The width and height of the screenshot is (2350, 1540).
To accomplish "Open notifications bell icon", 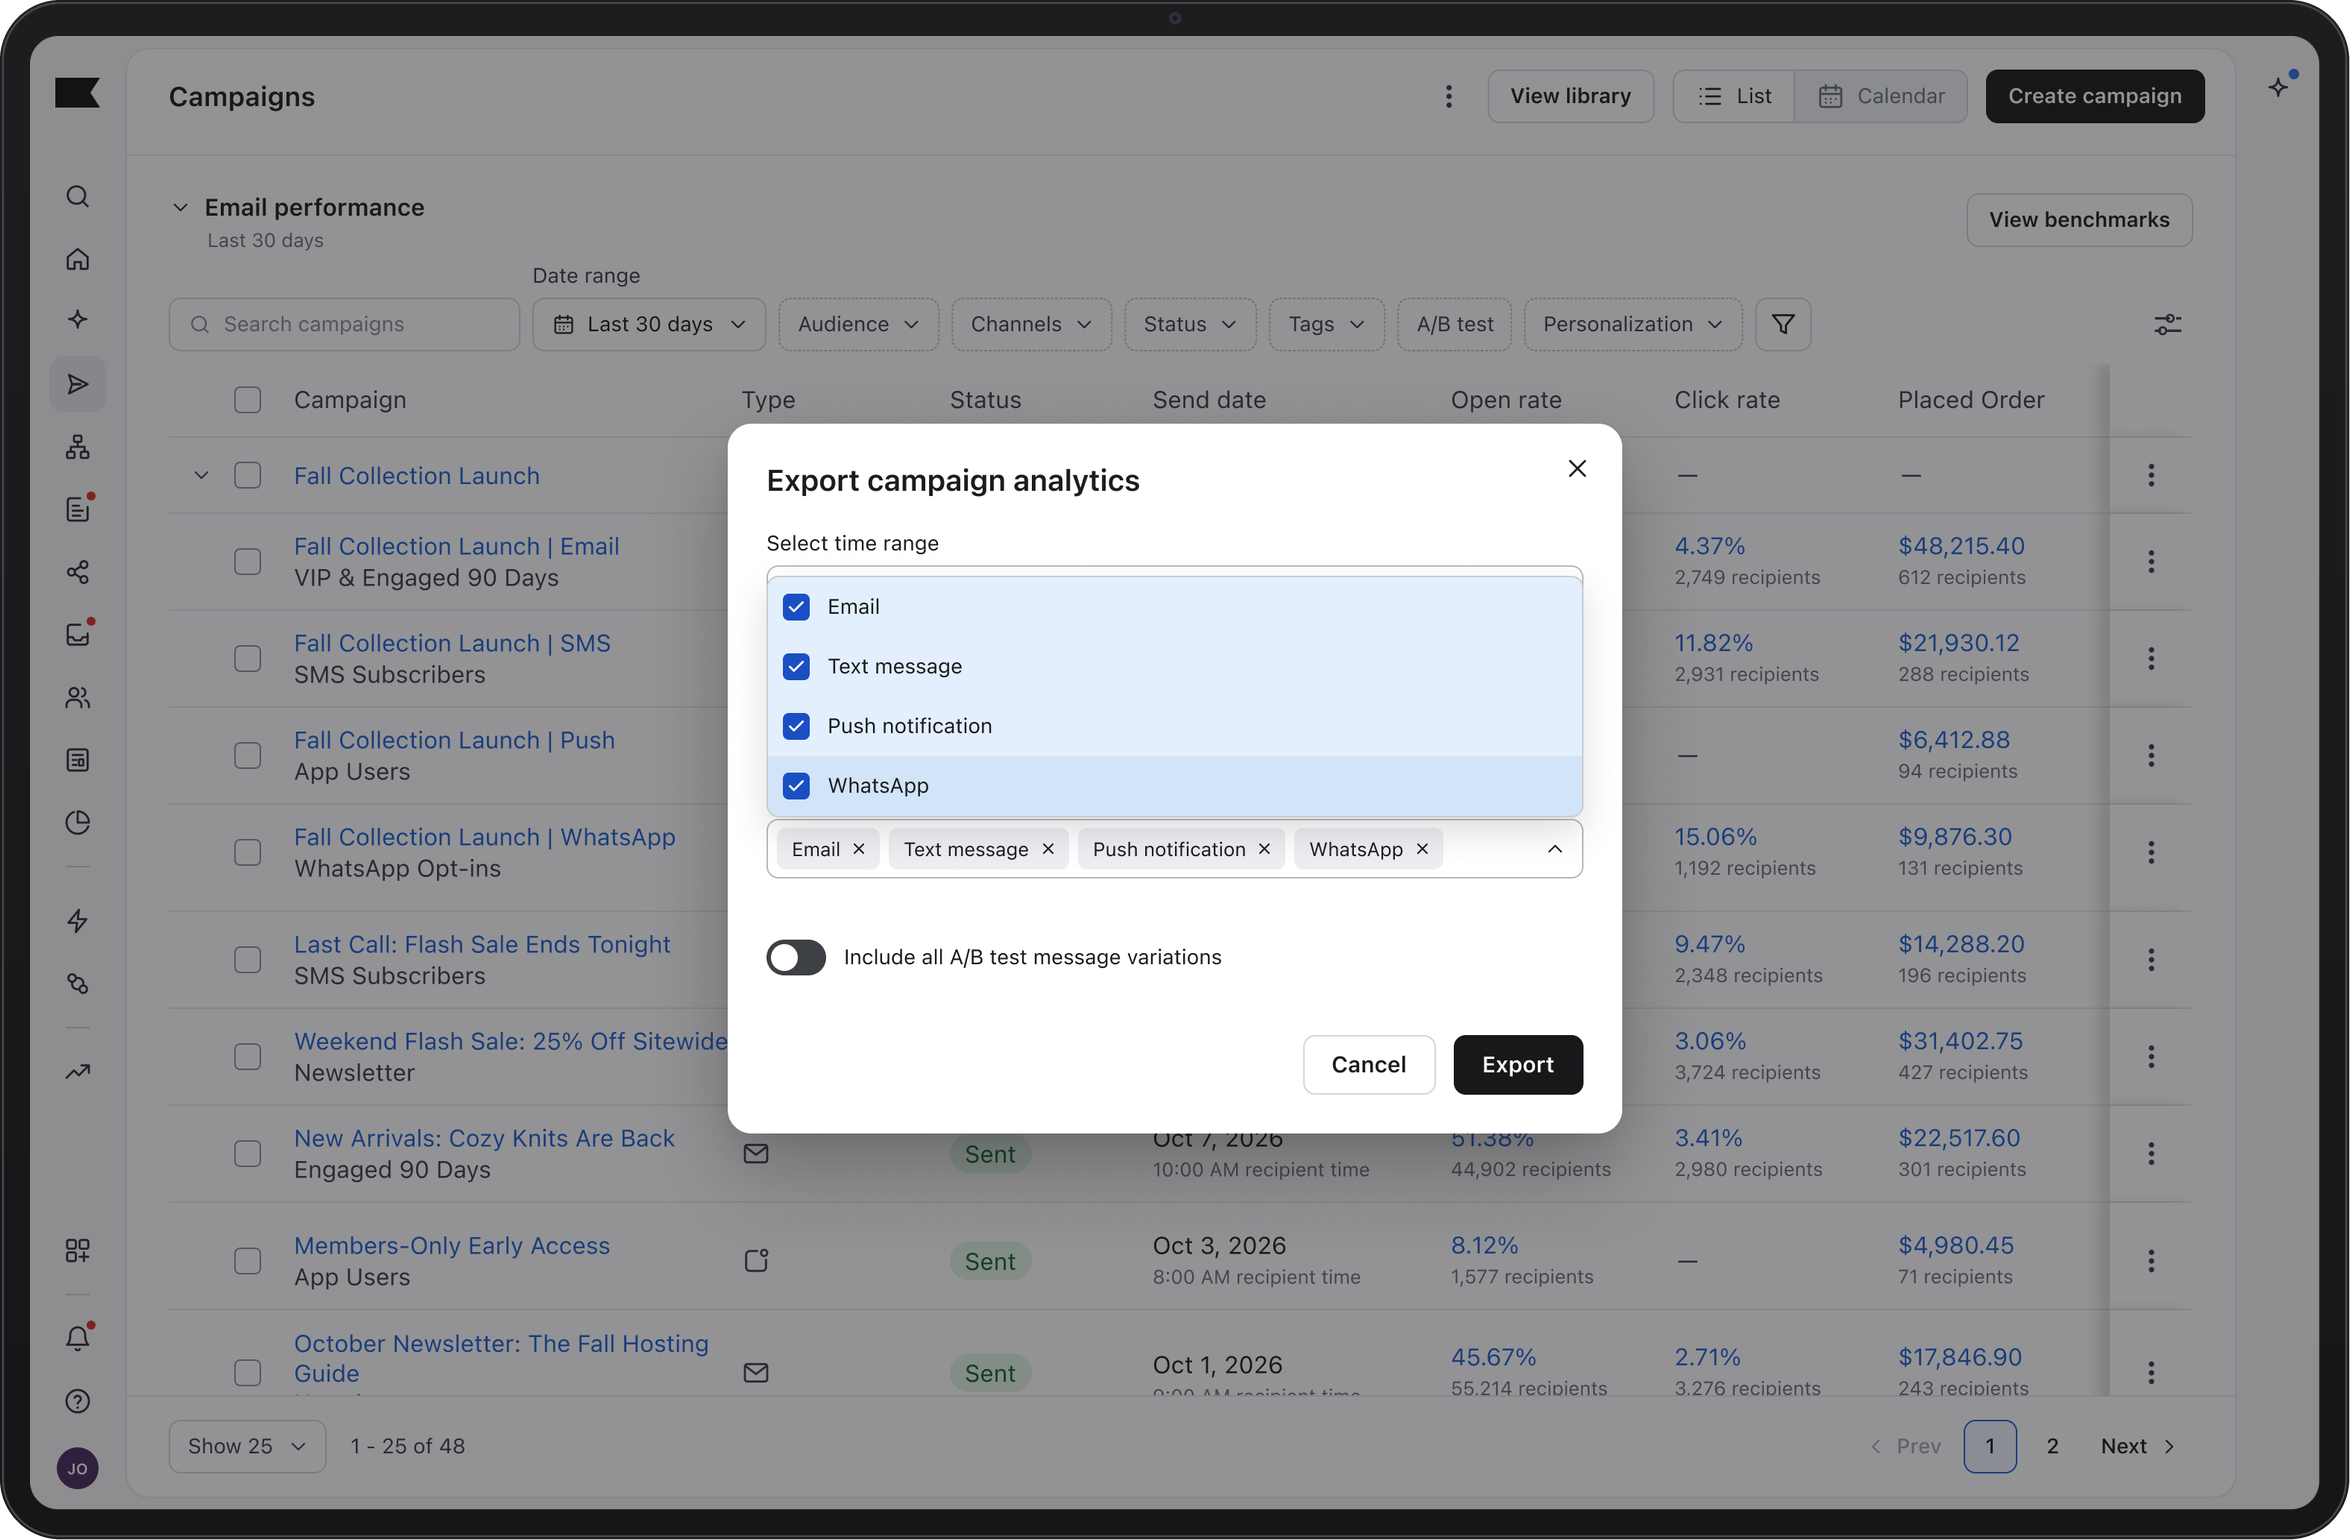I will coord(78,1338).
